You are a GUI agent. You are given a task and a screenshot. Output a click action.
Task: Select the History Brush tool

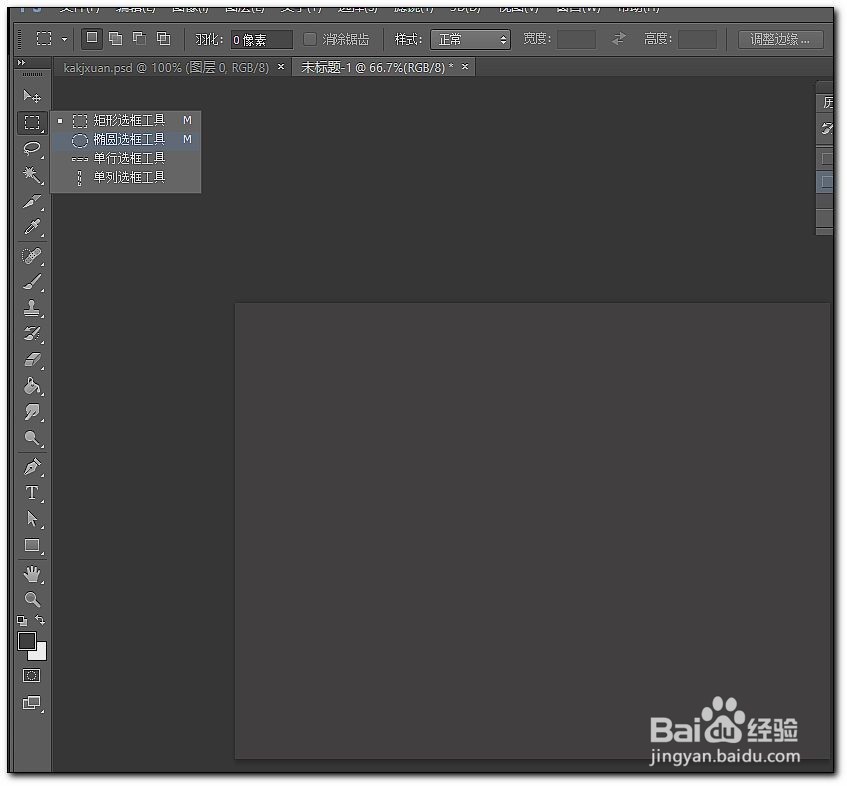click(32, 334)
